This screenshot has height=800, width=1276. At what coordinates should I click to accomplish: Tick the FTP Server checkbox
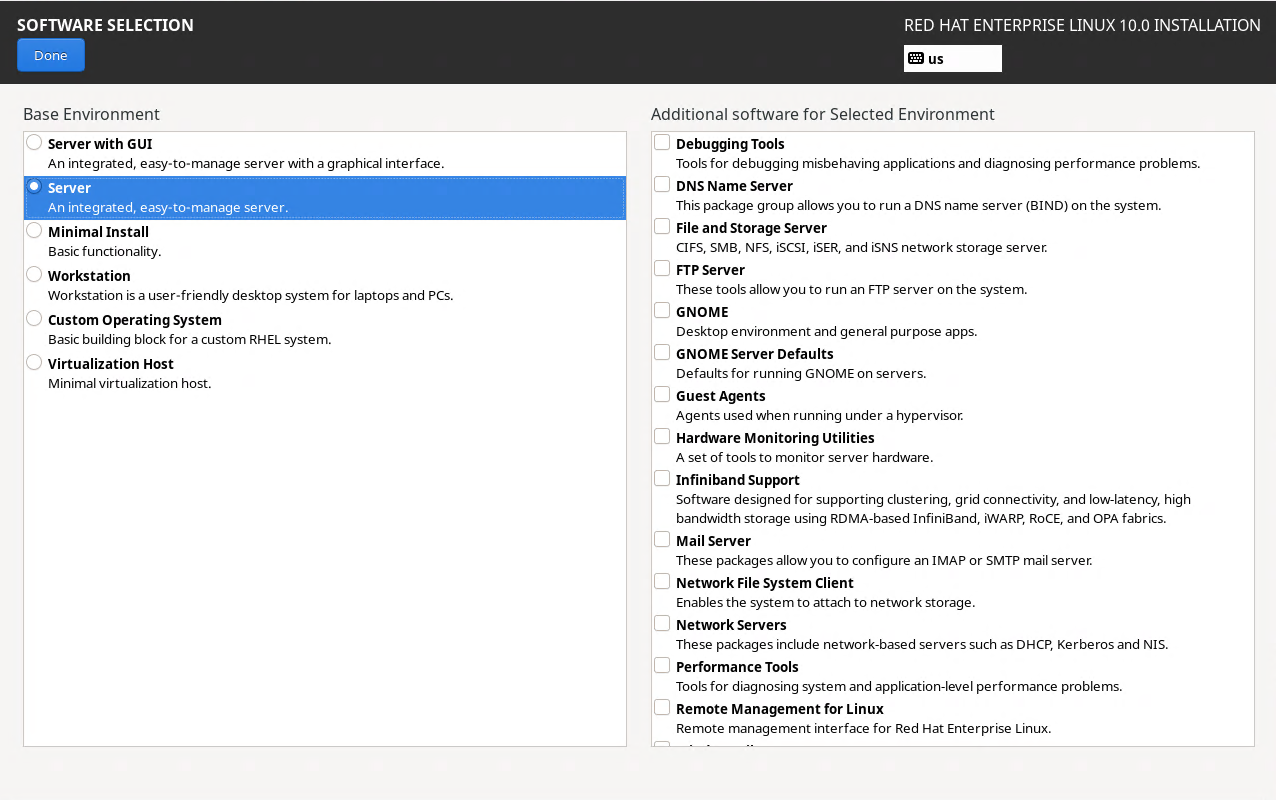662,269
